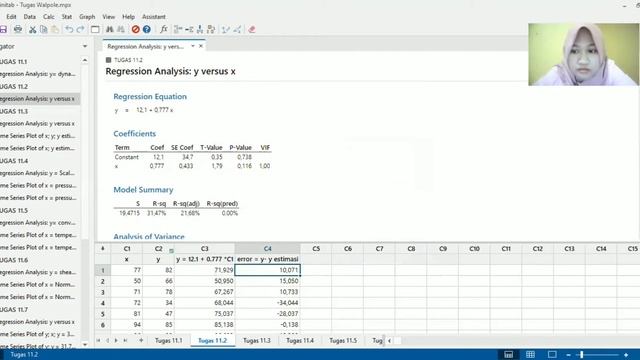Click the red Cancel circle icon
This screenshot has width=640, height=360.
[136, 29]
